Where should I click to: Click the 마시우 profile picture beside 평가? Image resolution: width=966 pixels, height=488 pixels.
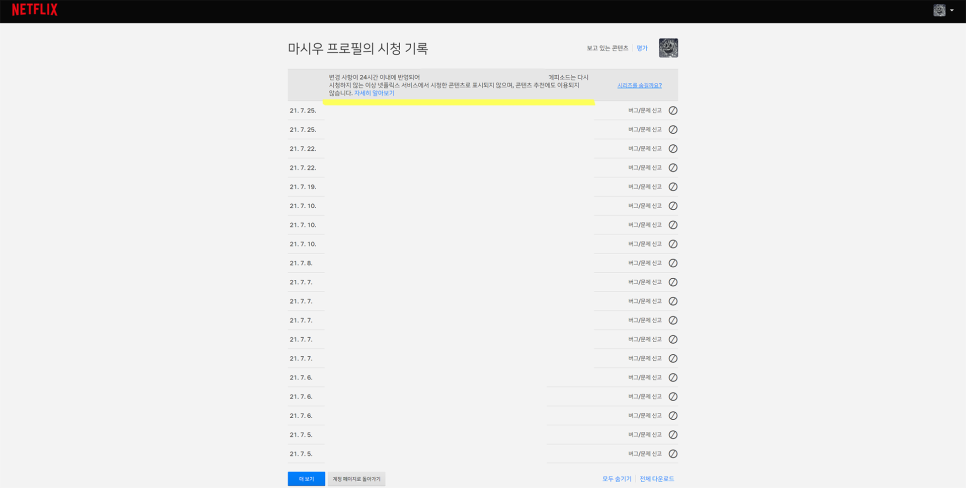(668, 48)
